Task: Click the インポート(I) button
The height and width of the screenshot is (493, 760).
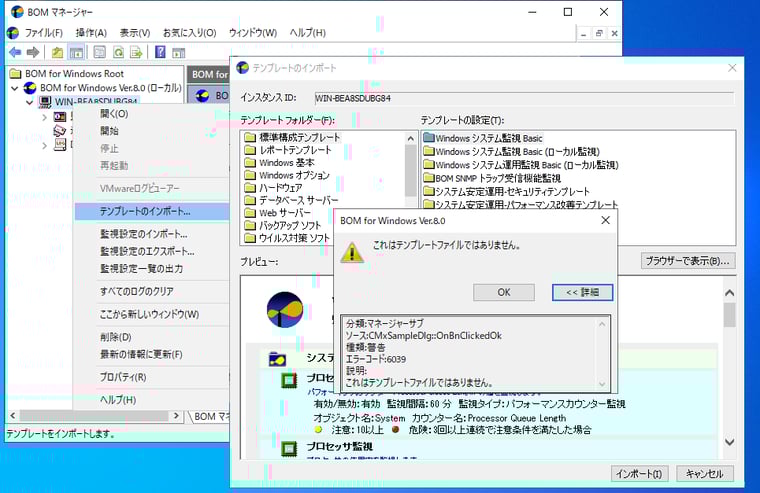Action: [639, 474]
